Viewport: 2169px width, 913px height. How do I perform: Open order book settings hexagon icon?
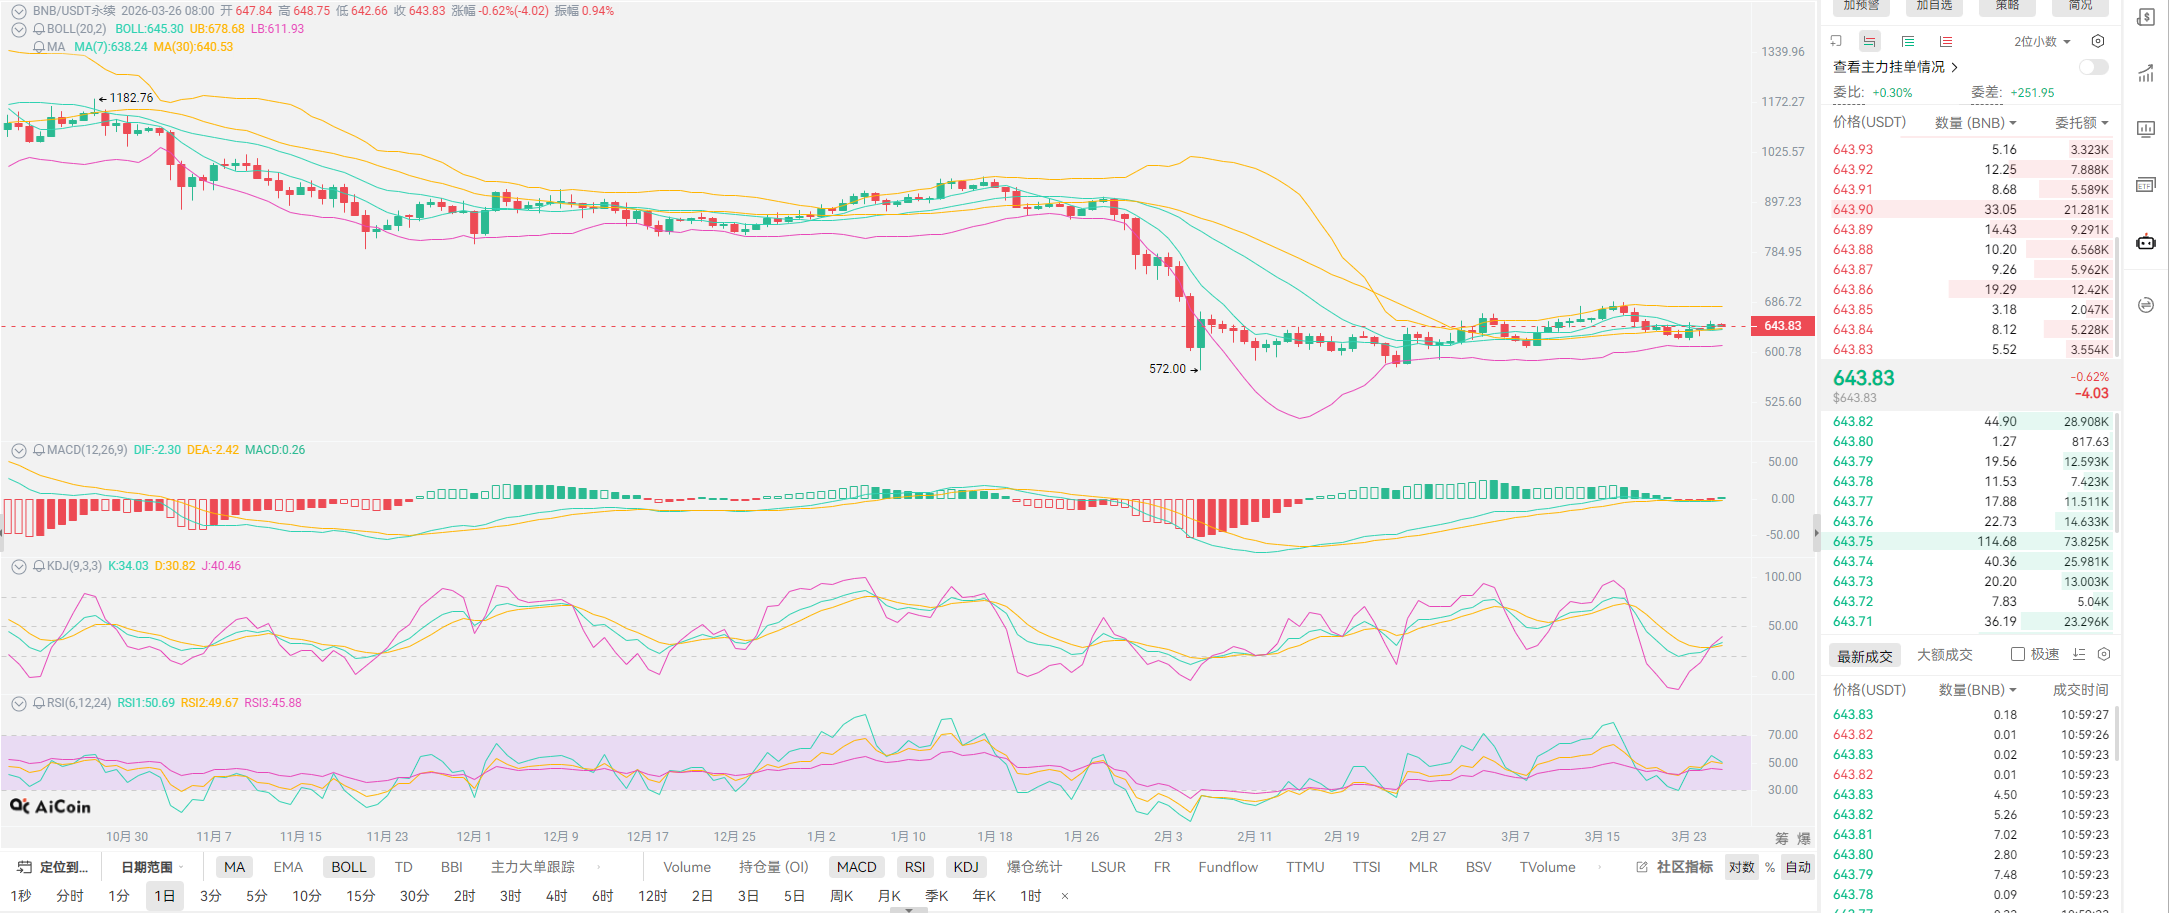pos(2098,41)
